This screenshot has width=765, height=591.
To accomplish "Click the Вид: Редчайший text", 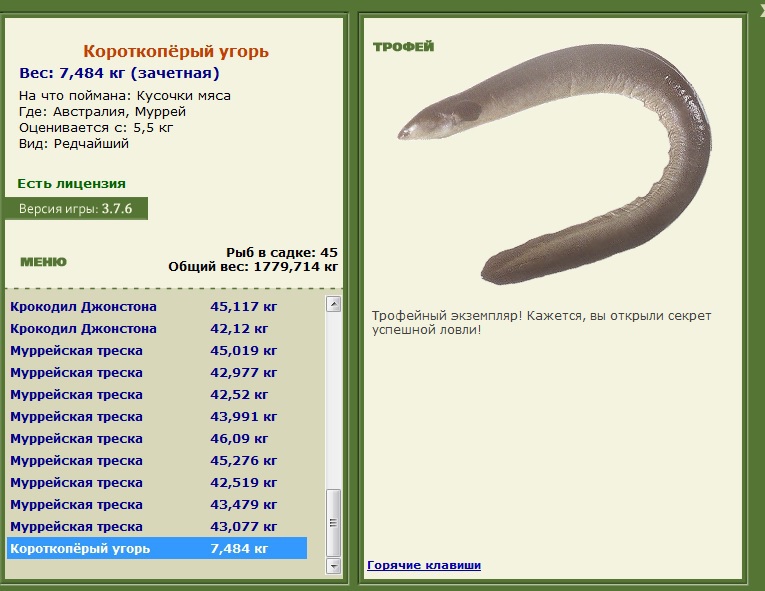I will (74, 144).
